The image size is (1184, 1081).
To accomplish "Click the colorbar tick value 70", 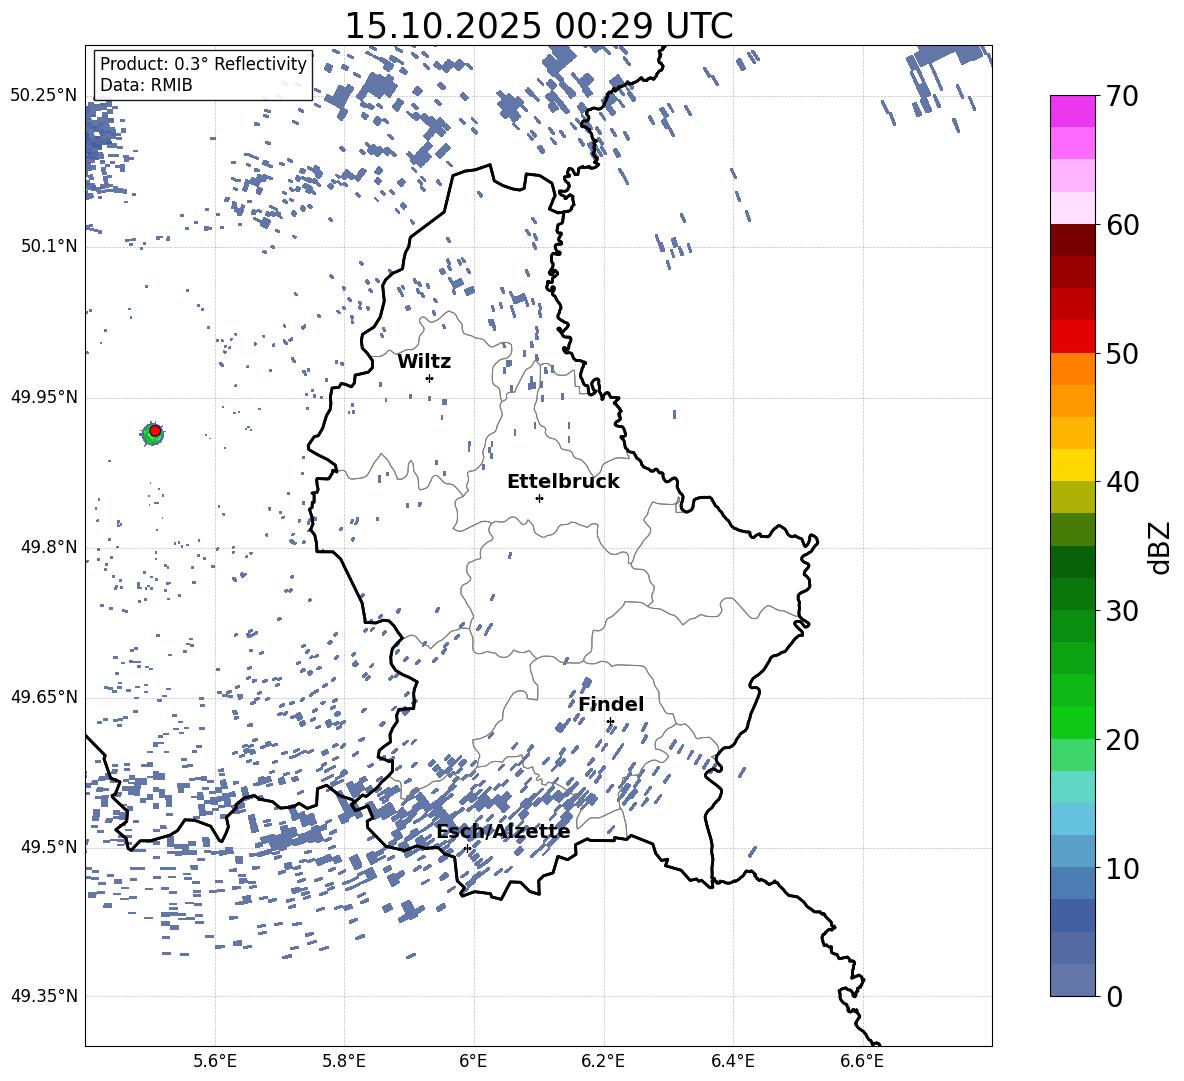I will [1122, 96].
